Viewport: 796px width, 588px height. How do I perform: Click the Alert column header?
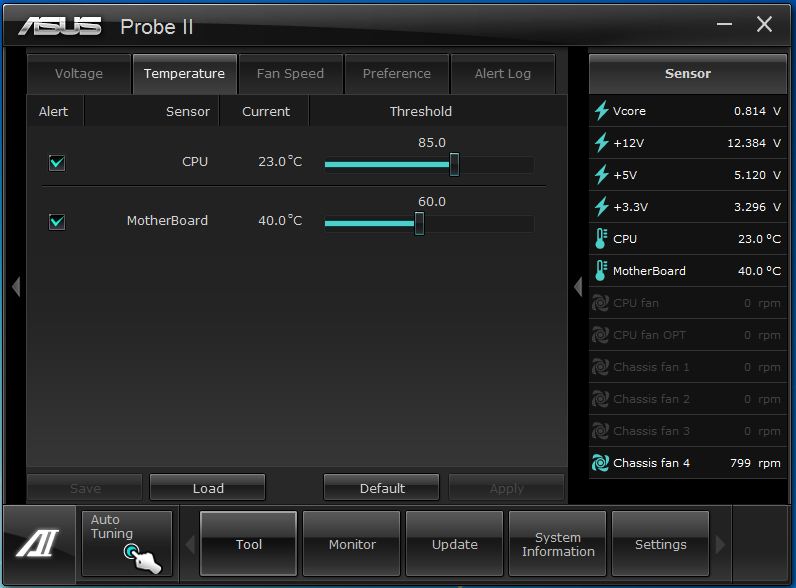(x=53, y=111)
